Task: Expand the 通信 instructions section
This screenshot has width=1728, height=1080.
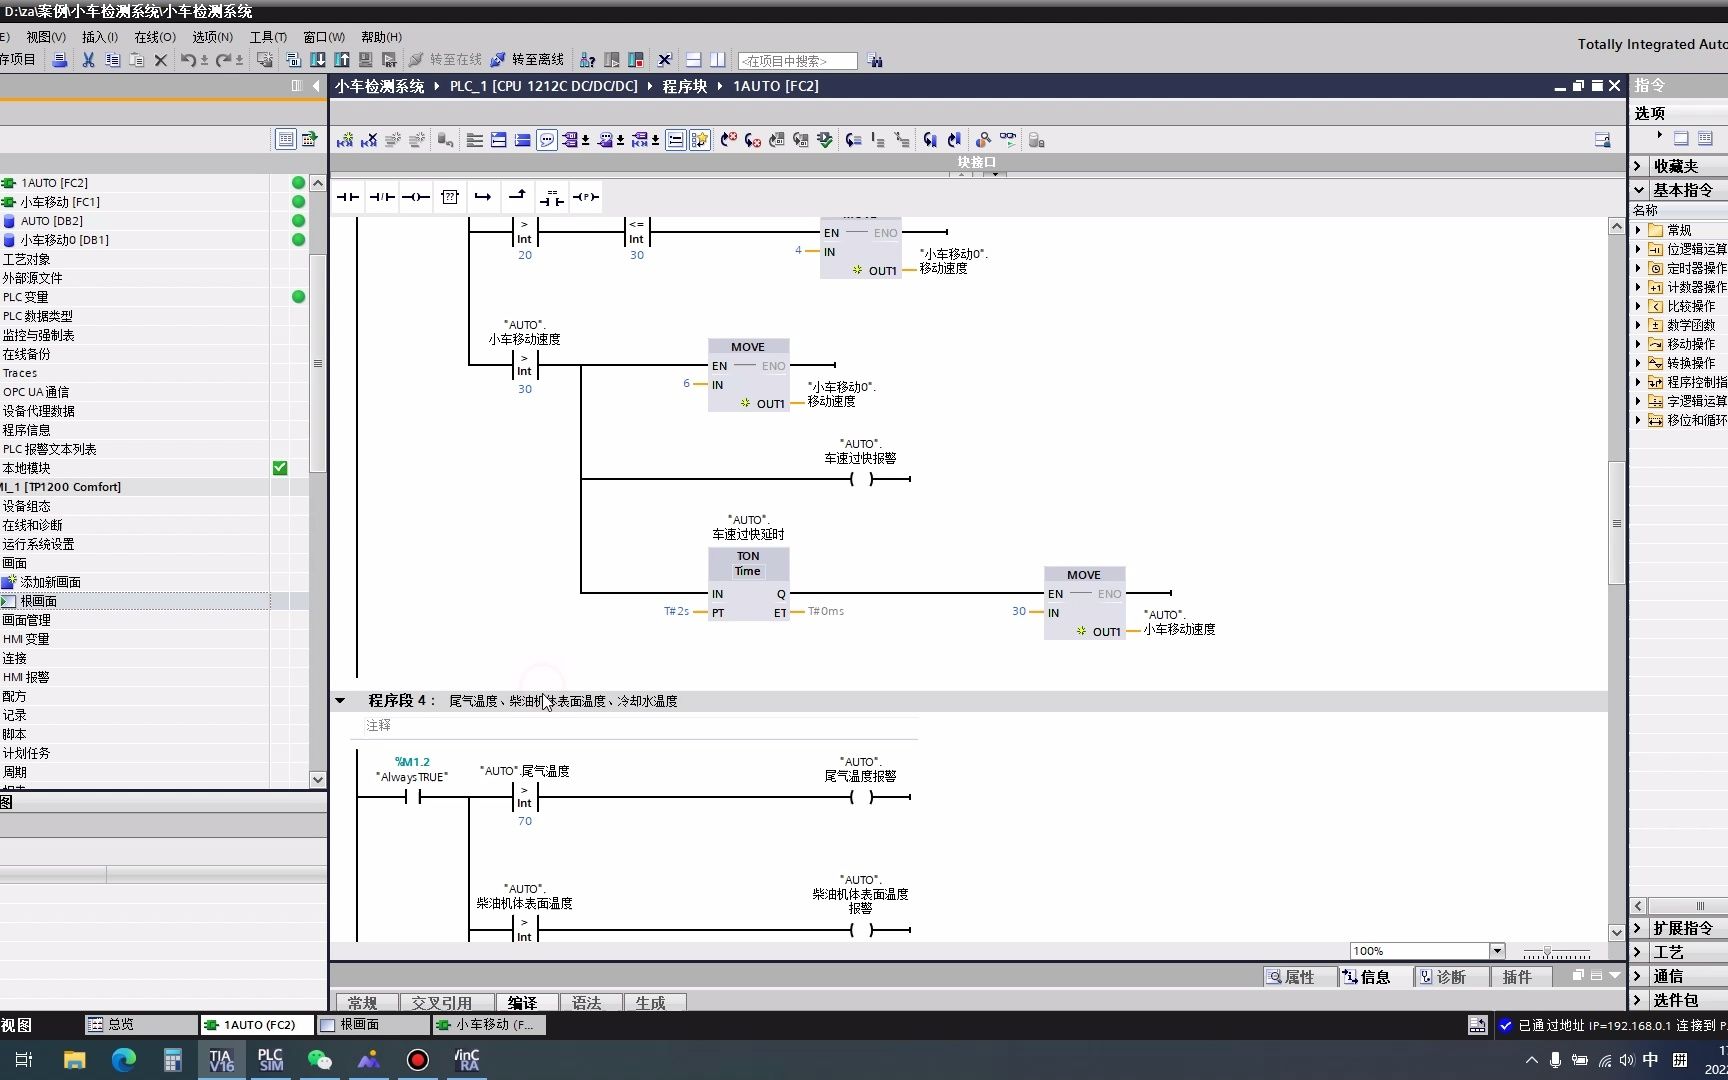Action: [x=1638, y=976]
